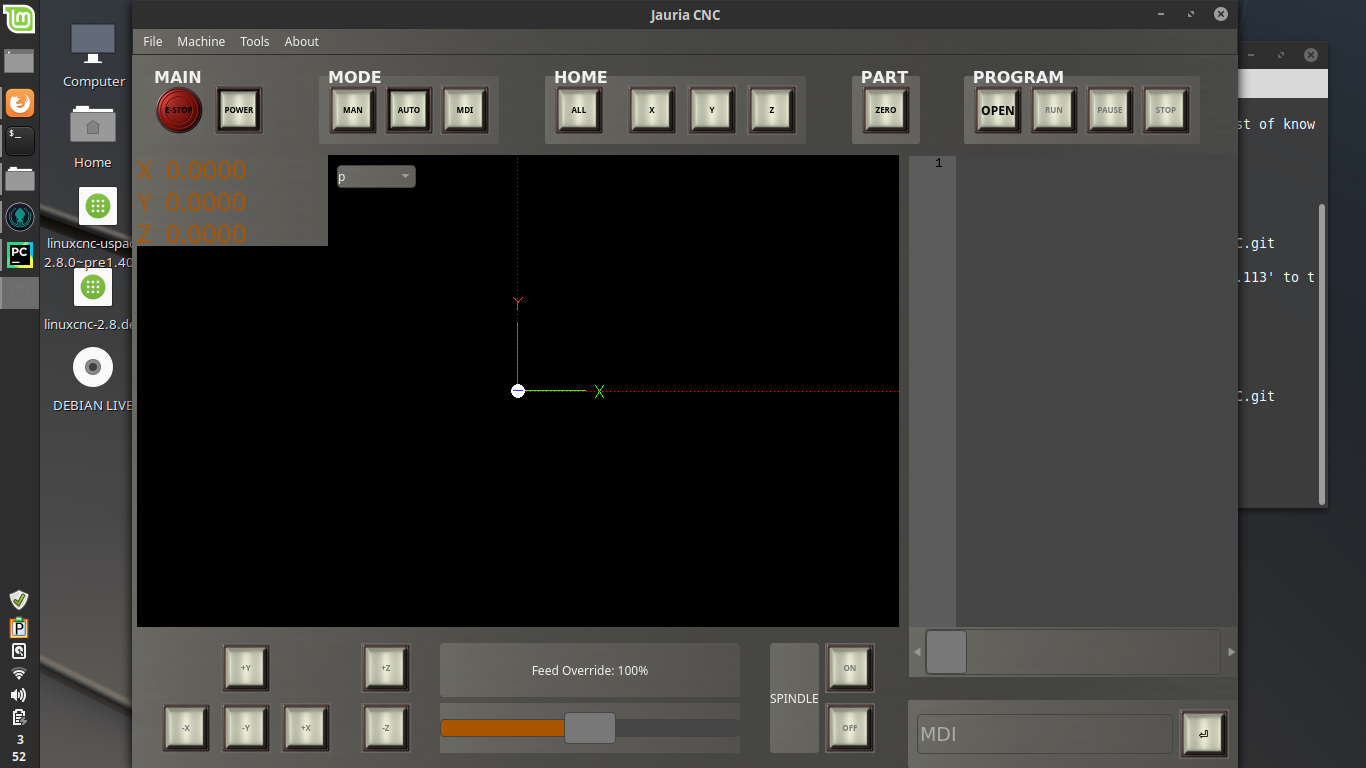Click the PART ZERO button
The width and height of the screenshot is (1366, 768).
click(x=886, y=110)
